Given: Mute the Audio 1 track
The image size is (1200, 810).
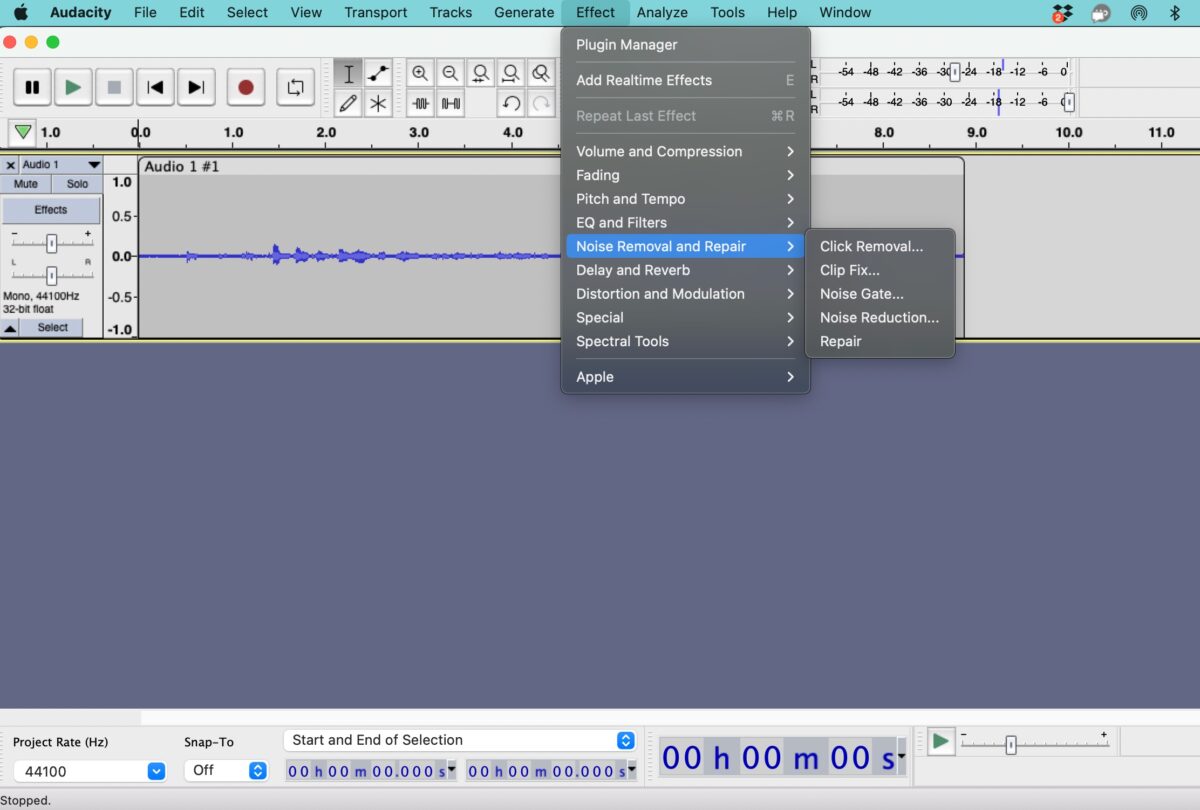Looking at the screenshot, I should pos(26,184).
